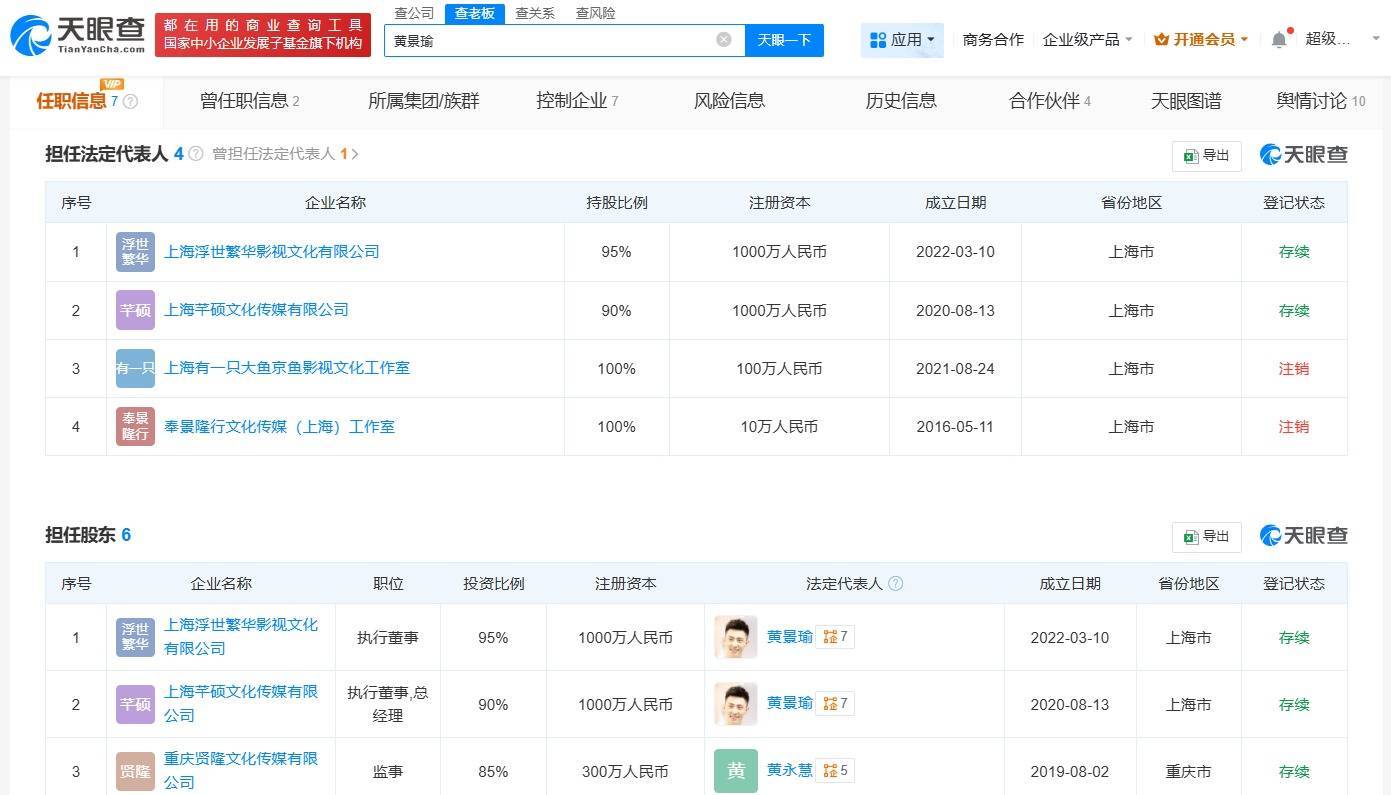Click the 注销 status of 奉景隆行 row
This screenshot has height=795, width=1391.
1294,426
